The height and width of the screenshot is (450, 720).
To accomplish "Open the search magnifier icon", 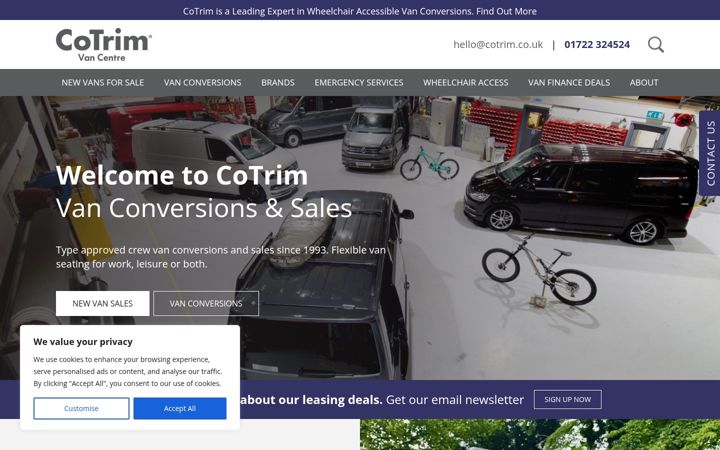I will coord(656,45).
